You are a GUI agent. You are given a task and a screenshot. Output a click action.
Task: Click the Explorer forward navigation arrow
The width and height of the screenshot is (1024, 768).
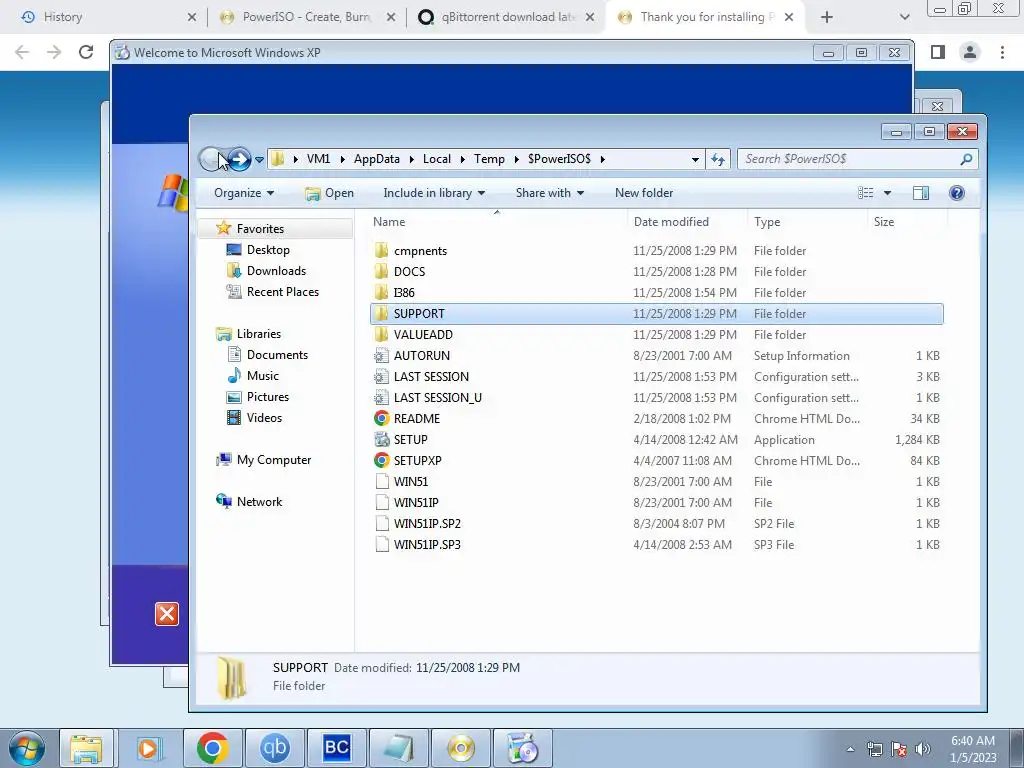239,159
